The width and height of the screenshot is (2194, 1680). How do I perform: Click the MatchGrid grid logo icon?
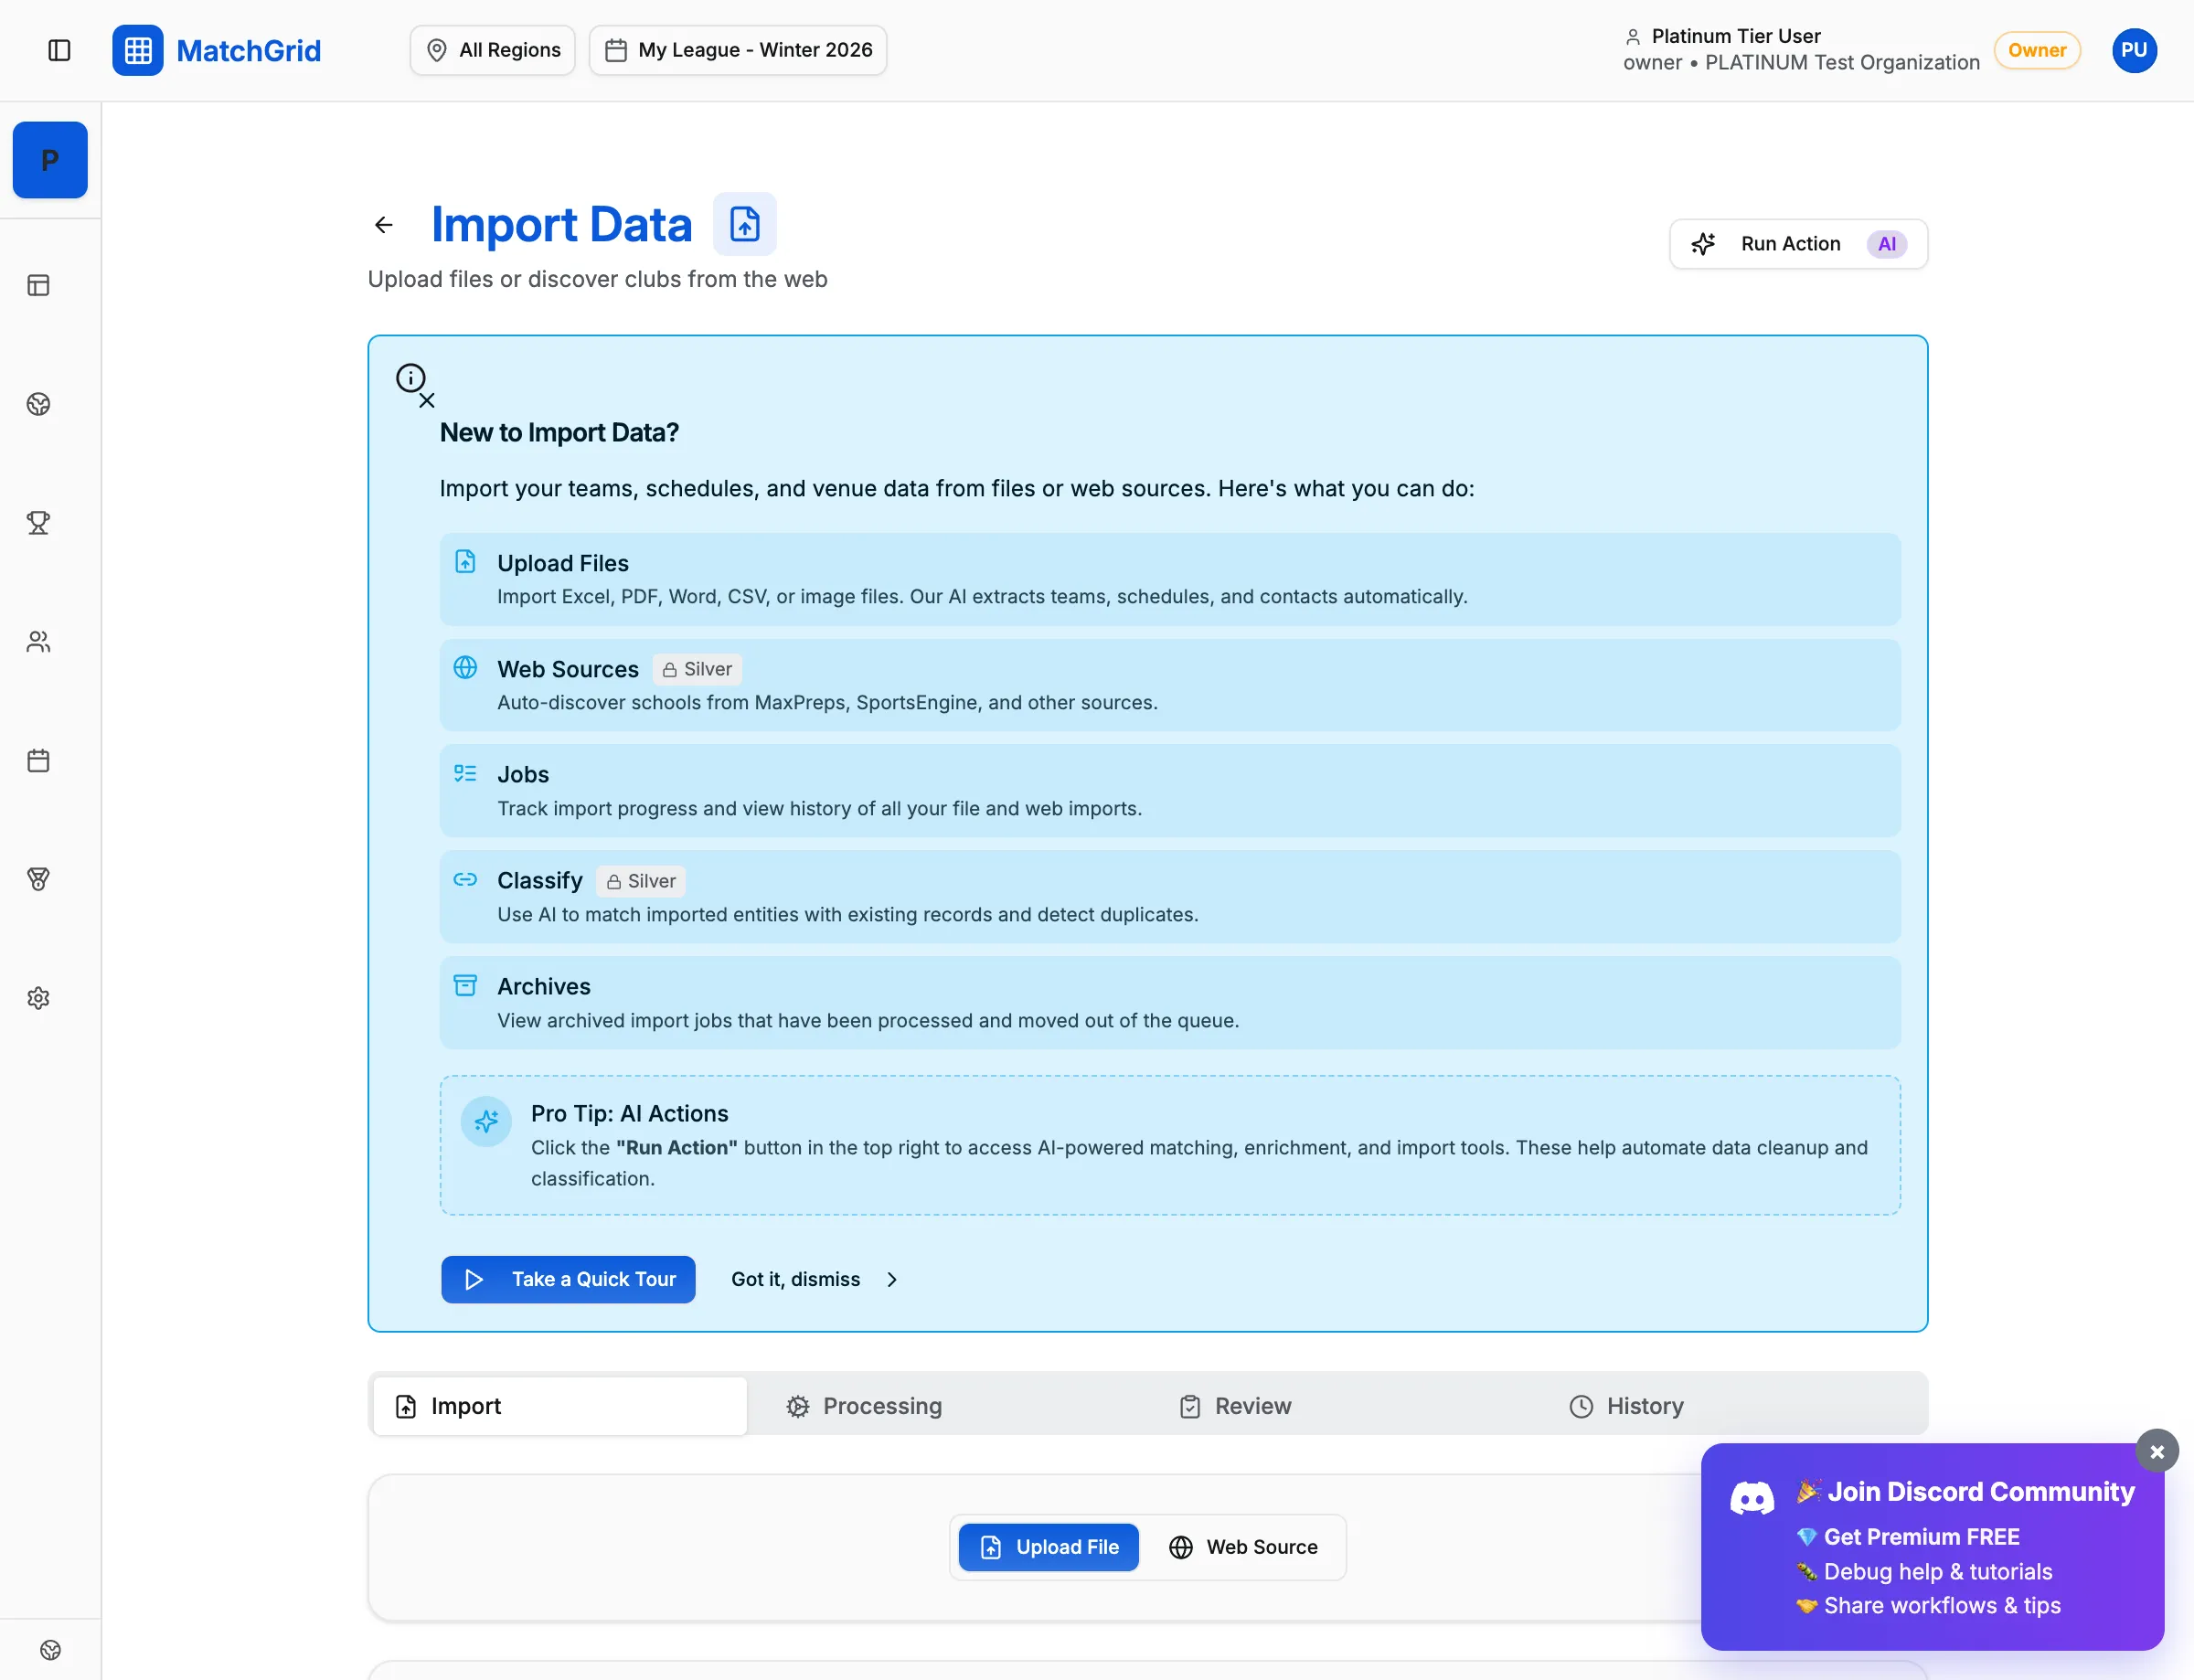pyautogui.click(x=137, y=50)
